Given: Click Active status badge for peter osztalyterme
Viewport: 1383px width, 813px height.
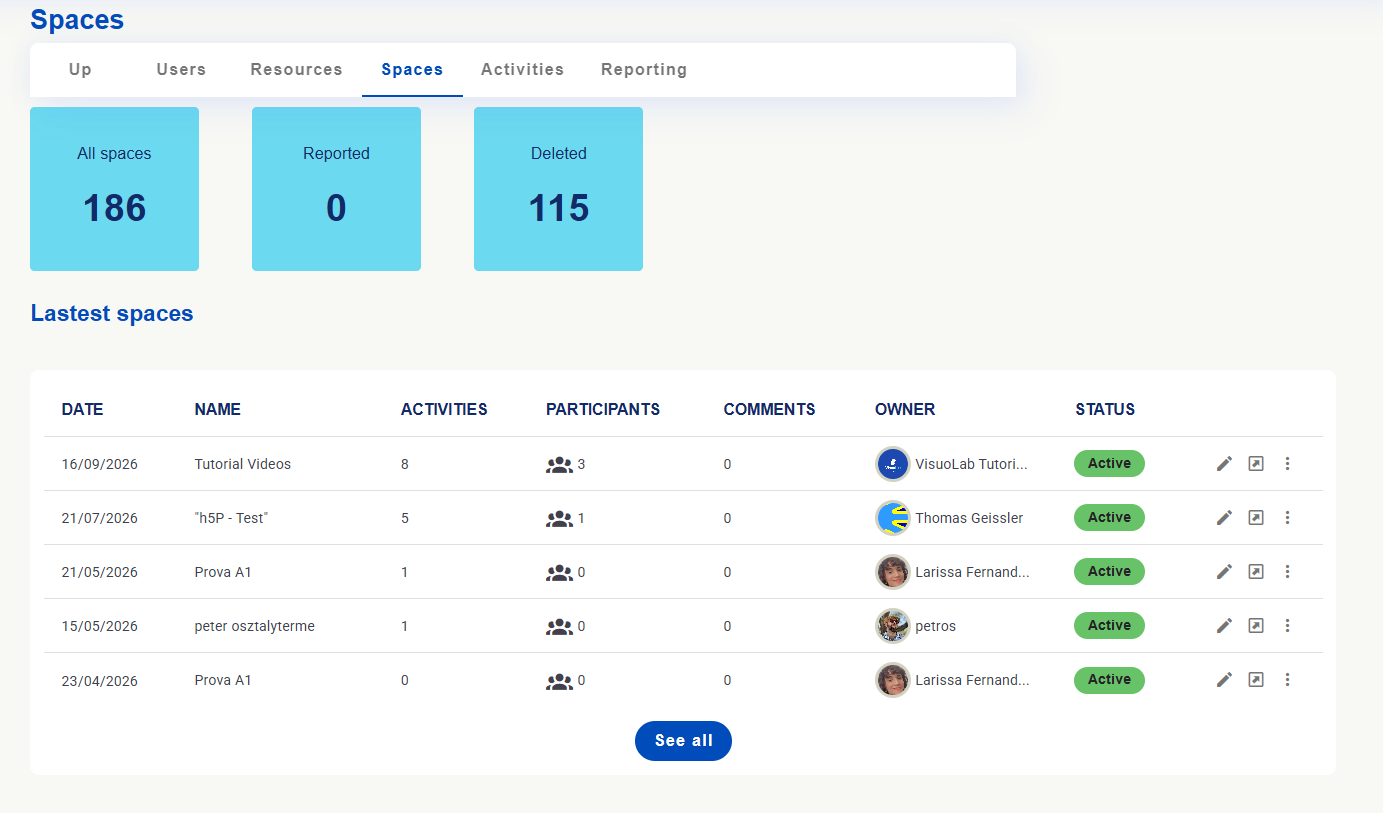Looking at the screenshot, I should 1109,626.
